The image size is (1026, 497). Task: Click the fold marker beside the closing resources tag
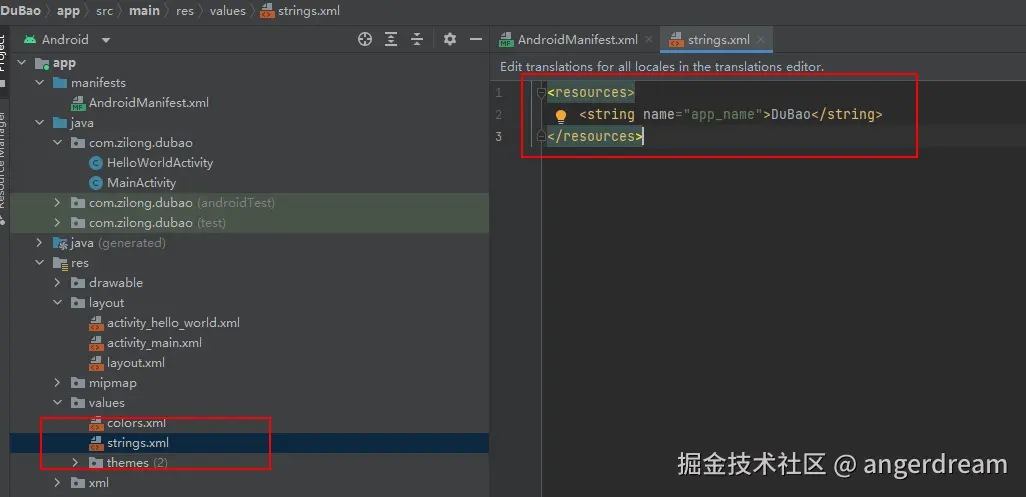click(541, 136)
